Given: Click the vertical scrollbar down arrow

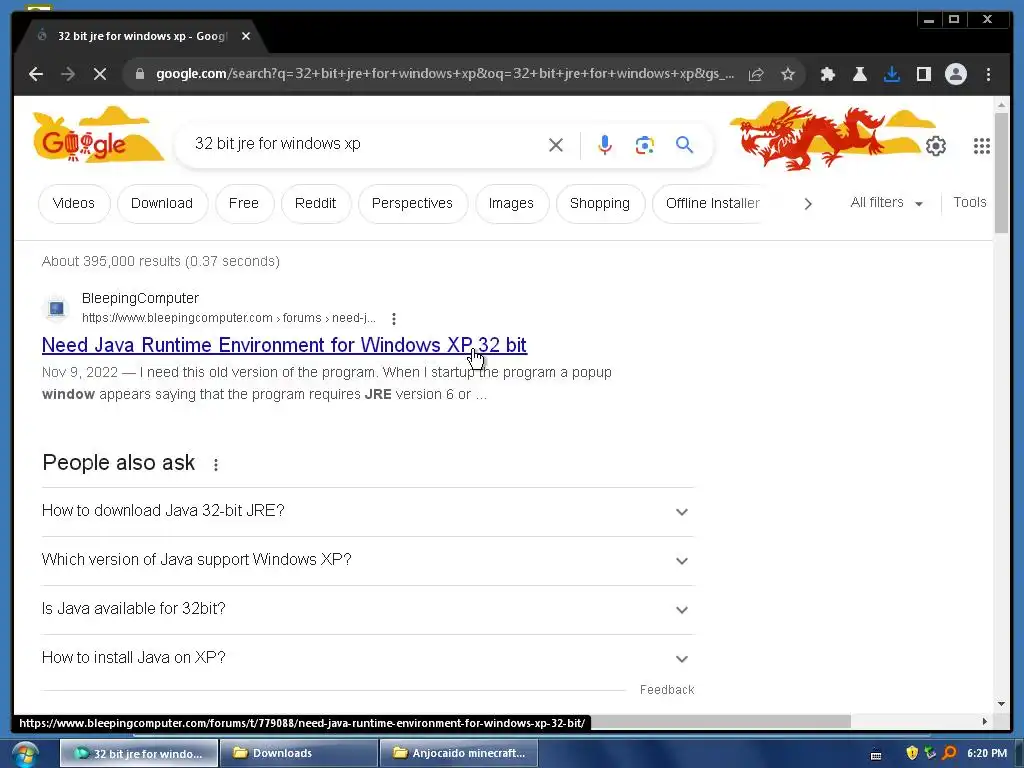Looking at the screenshot, I should (x=1001, y=704).
